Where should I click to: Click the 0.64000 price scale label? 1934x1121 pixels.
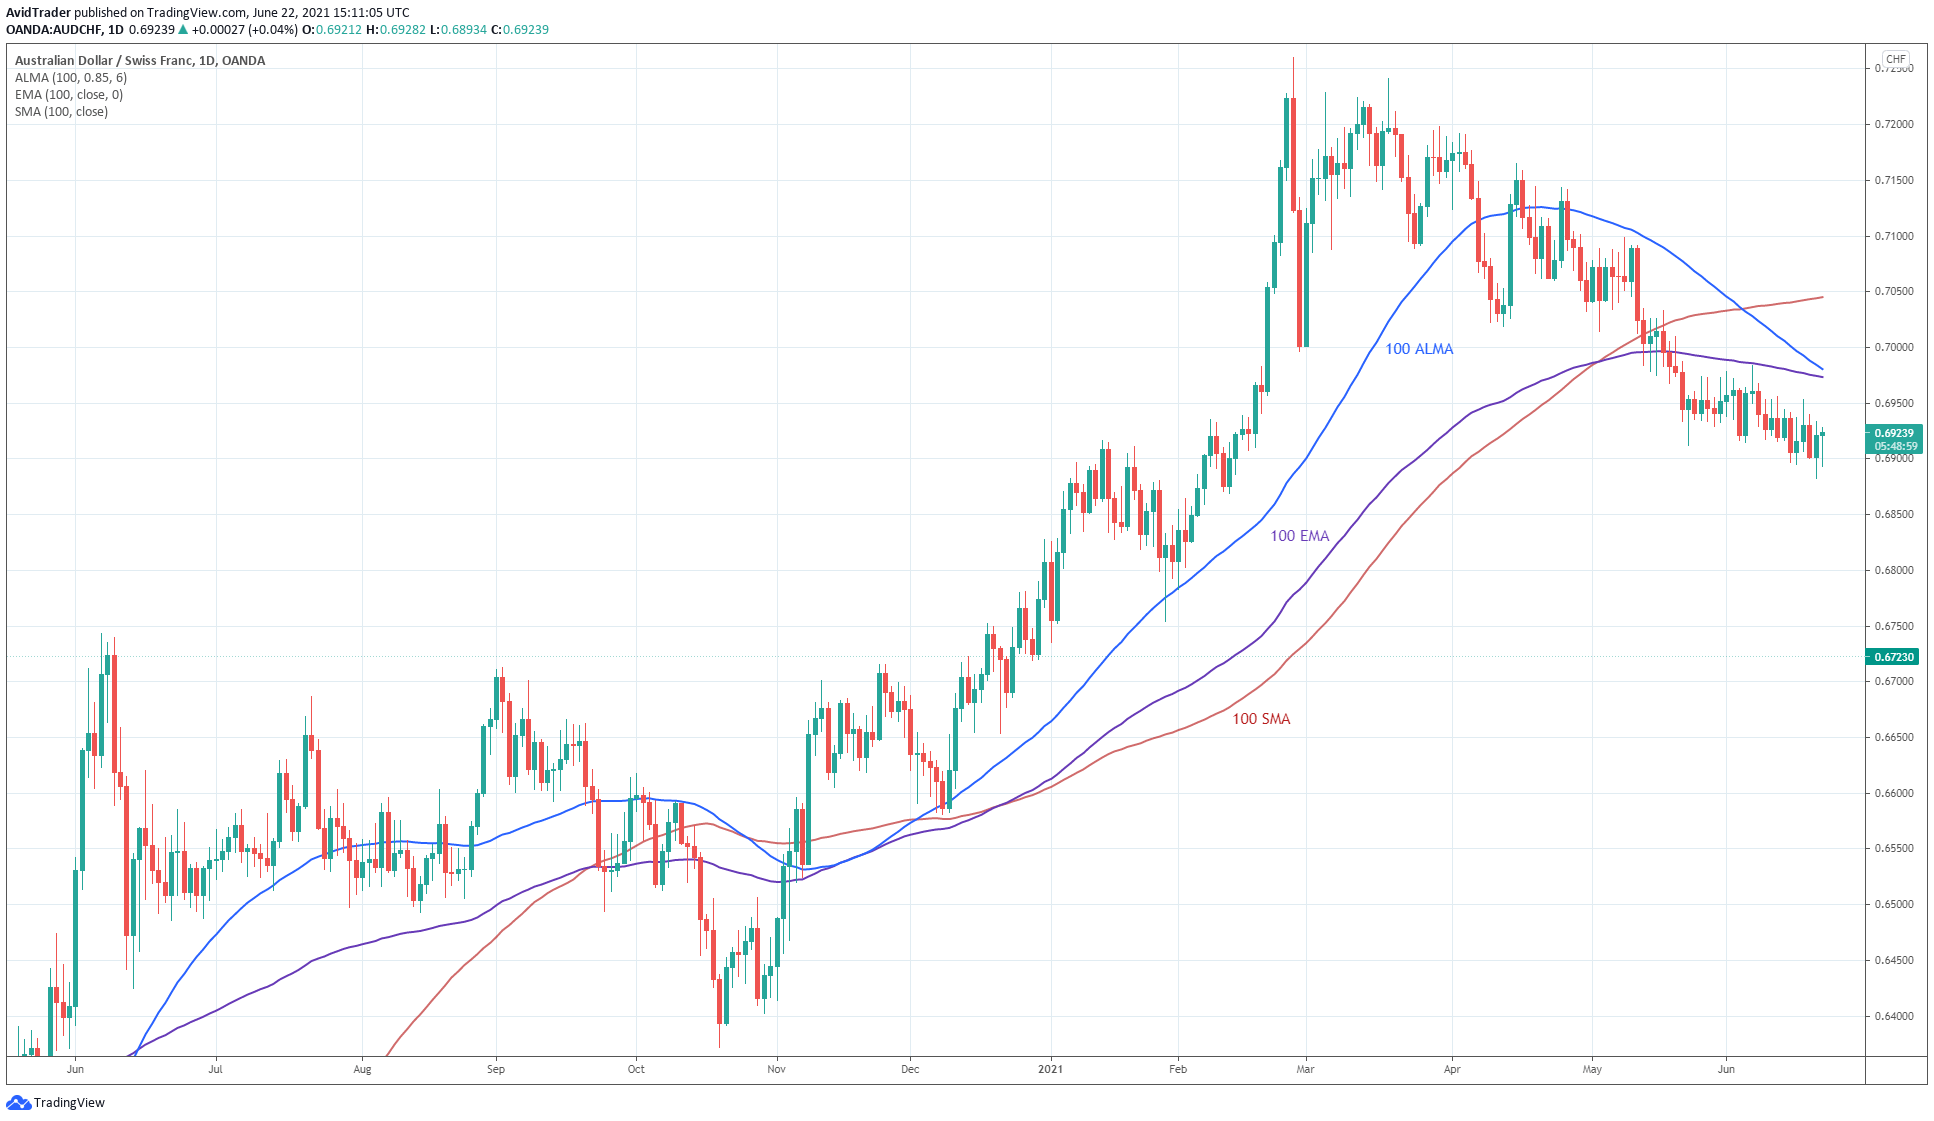click(x=1894, y=1016)
